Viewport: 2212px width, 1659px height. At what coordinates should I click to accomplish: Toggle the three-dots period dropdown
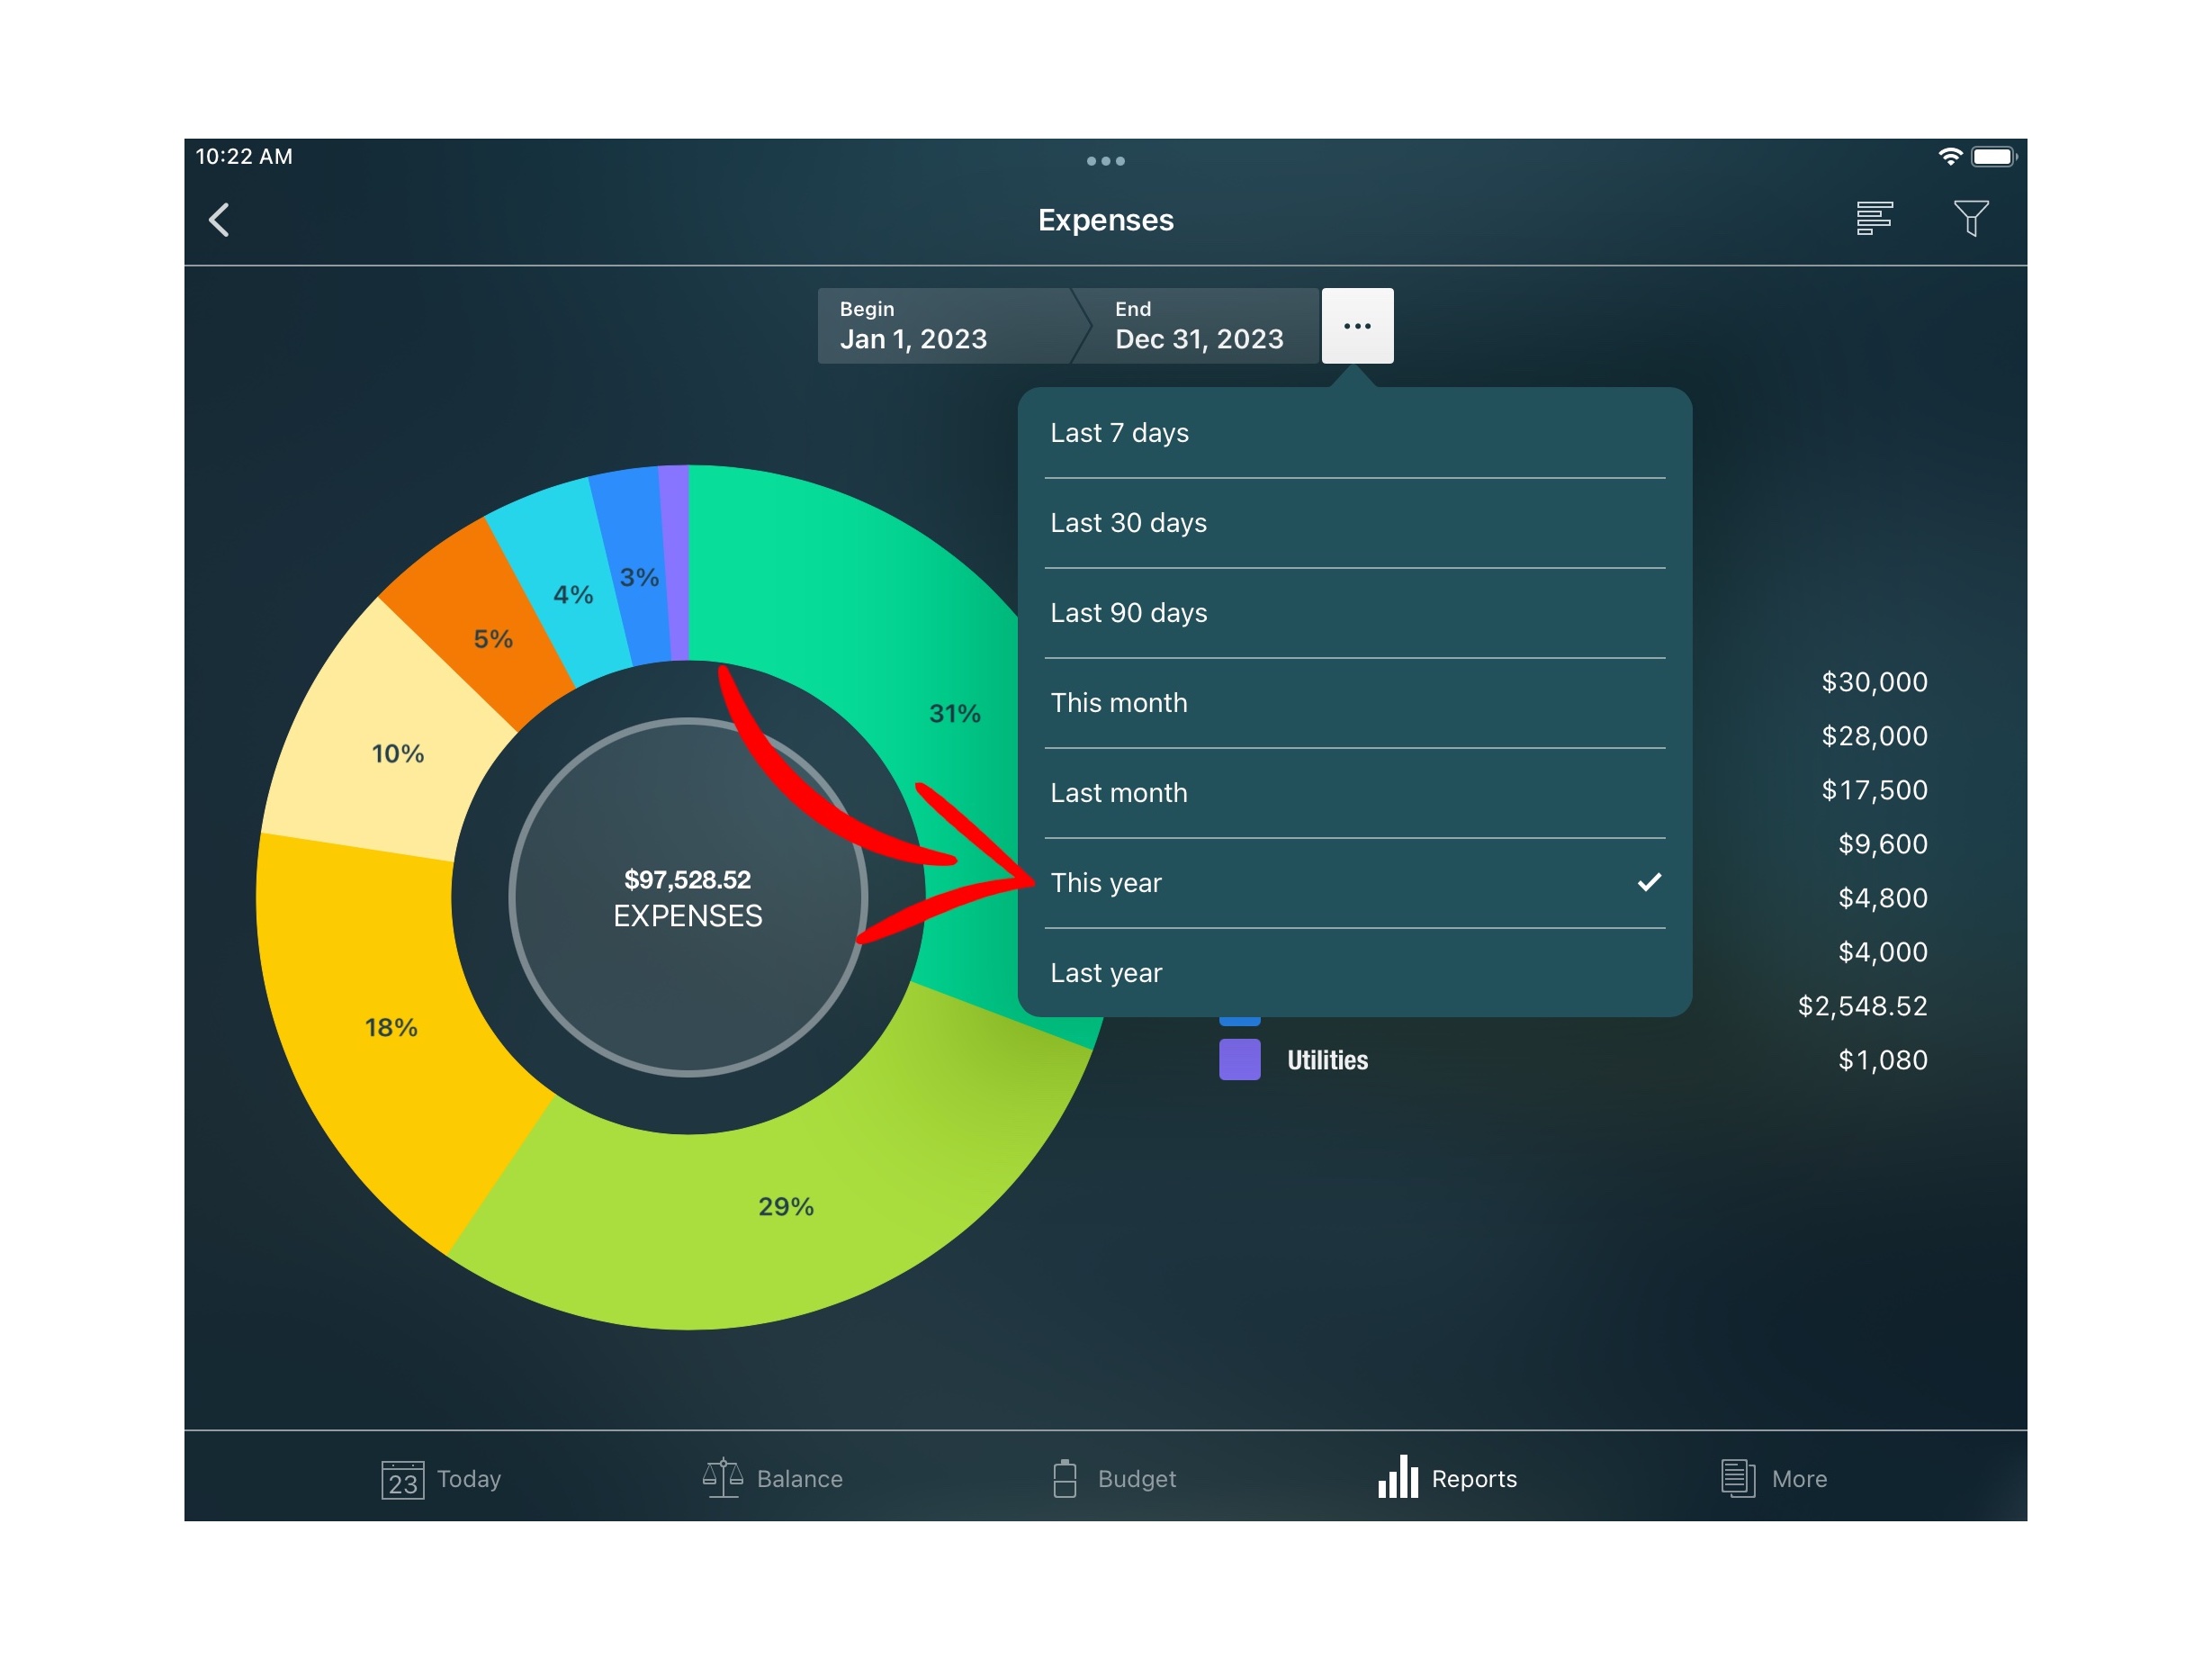coord(1357,326)
